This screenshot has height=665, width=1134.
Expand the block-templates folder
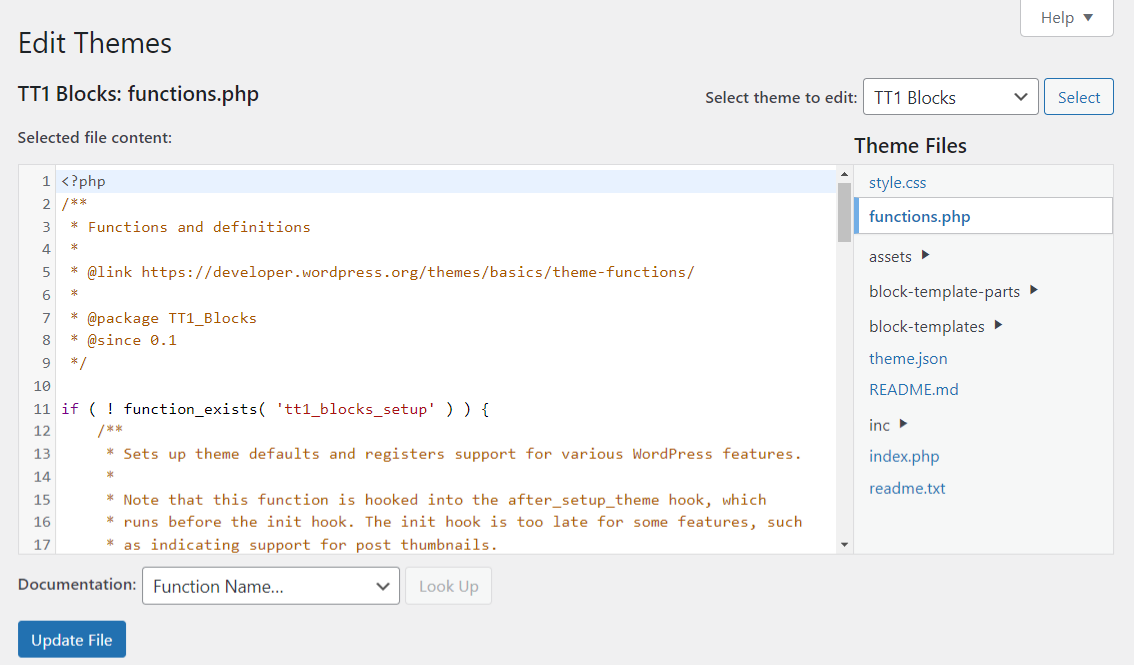[928, 326]
